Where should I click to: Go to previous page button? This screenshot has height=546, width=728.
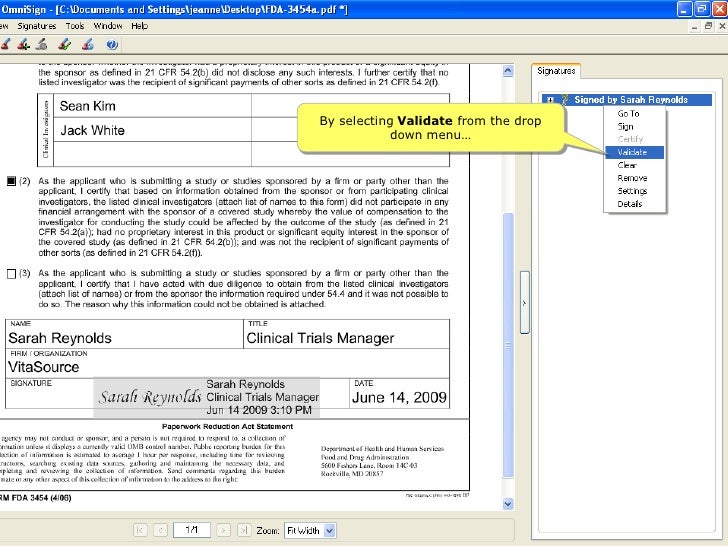click(160, 530)
